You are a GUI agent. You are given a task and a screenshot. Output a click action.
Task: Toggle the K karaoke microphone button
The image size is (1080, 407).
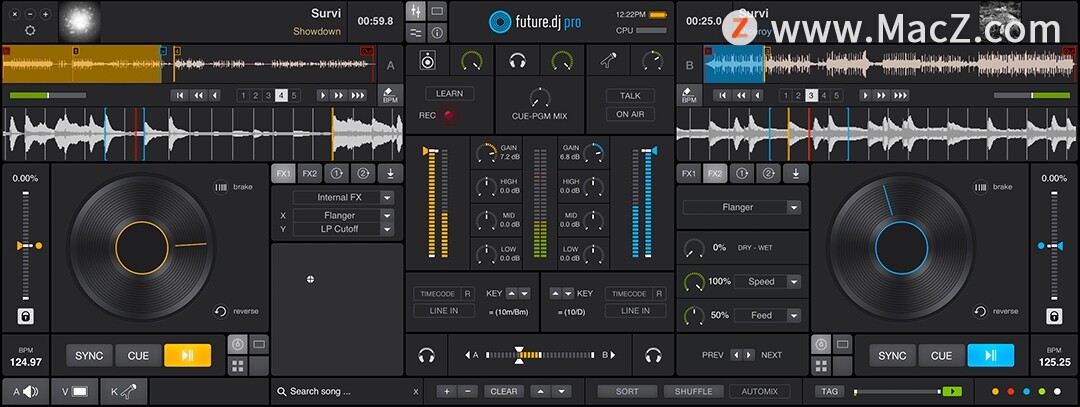click(x=124, y=391)
